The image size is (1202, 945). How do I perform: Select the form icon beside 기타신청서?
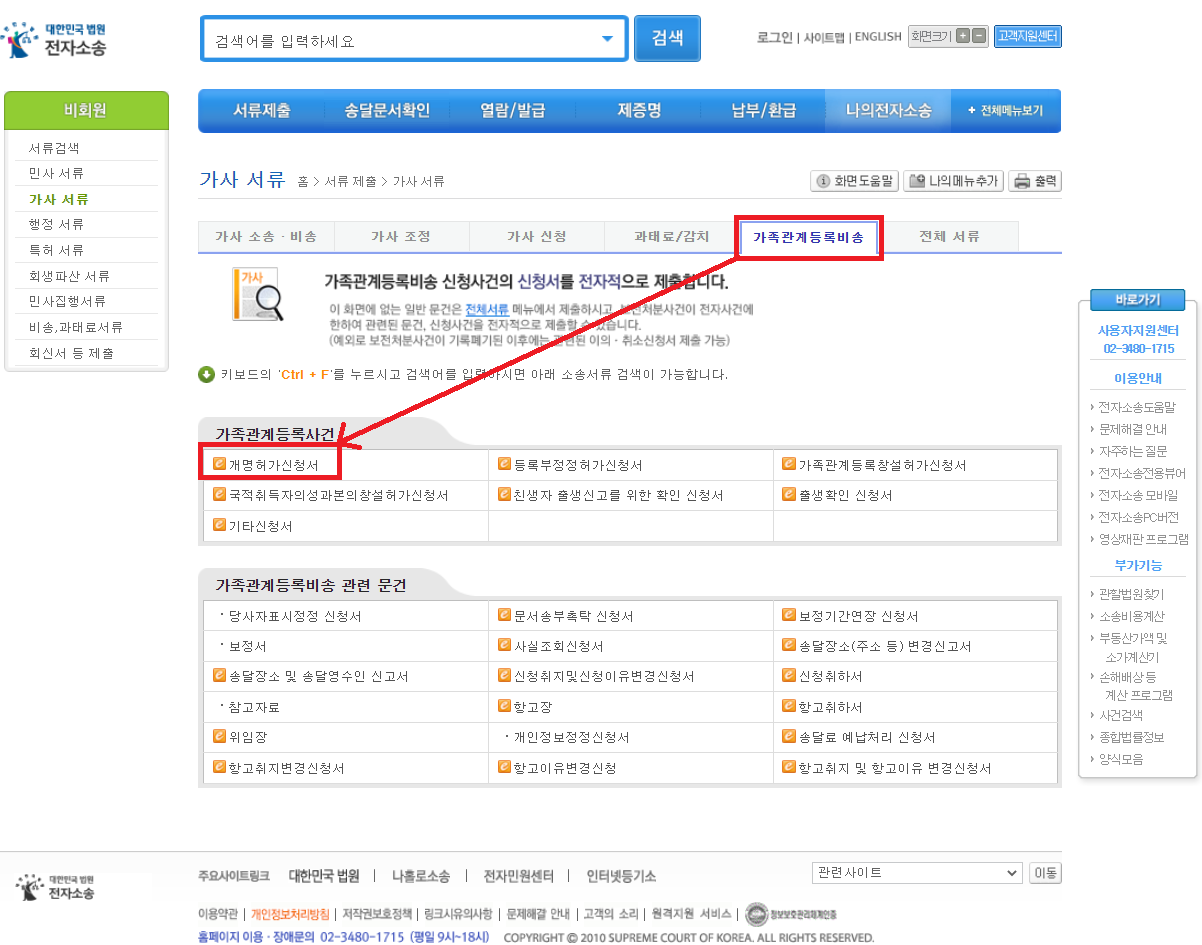[220, 524]
